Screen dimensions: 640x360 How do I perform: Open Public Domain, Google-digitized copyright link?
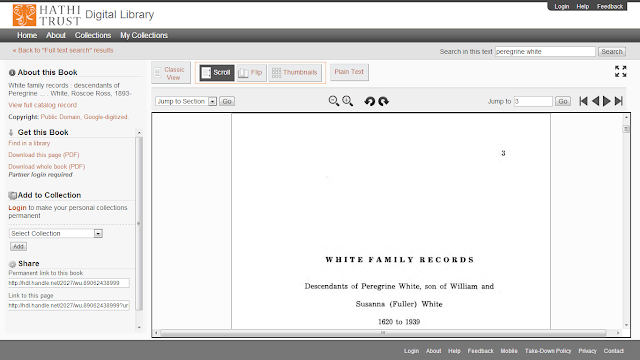point(84,117)
